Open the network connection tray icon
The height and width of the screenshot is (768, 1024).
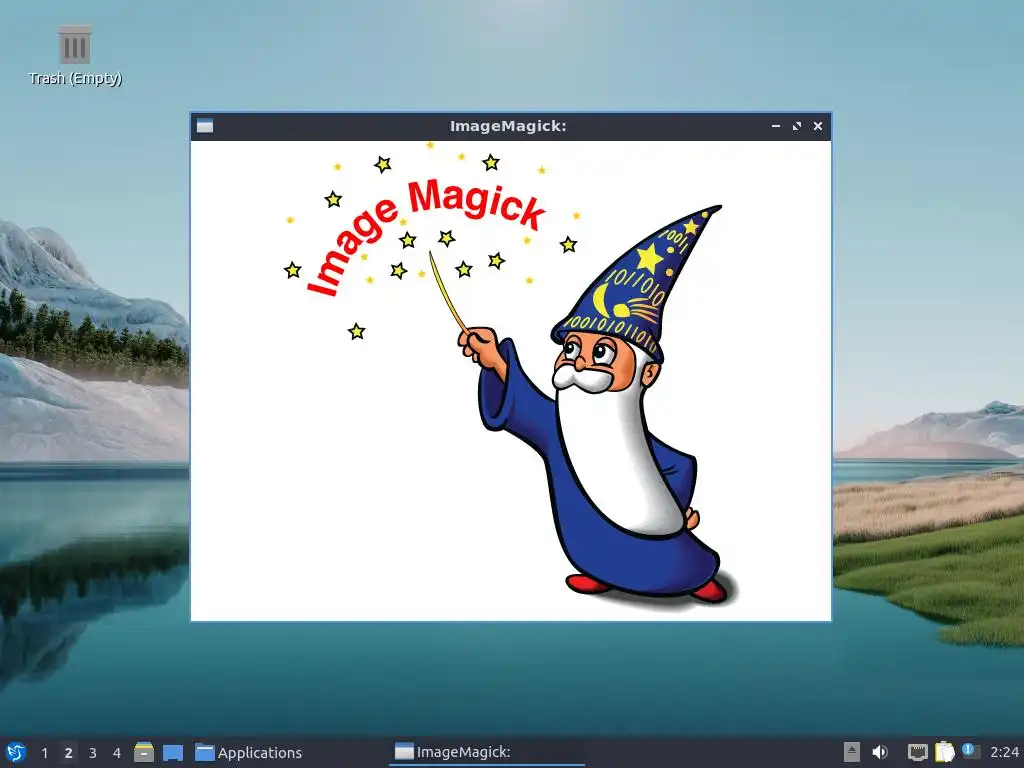coord(918,752)
